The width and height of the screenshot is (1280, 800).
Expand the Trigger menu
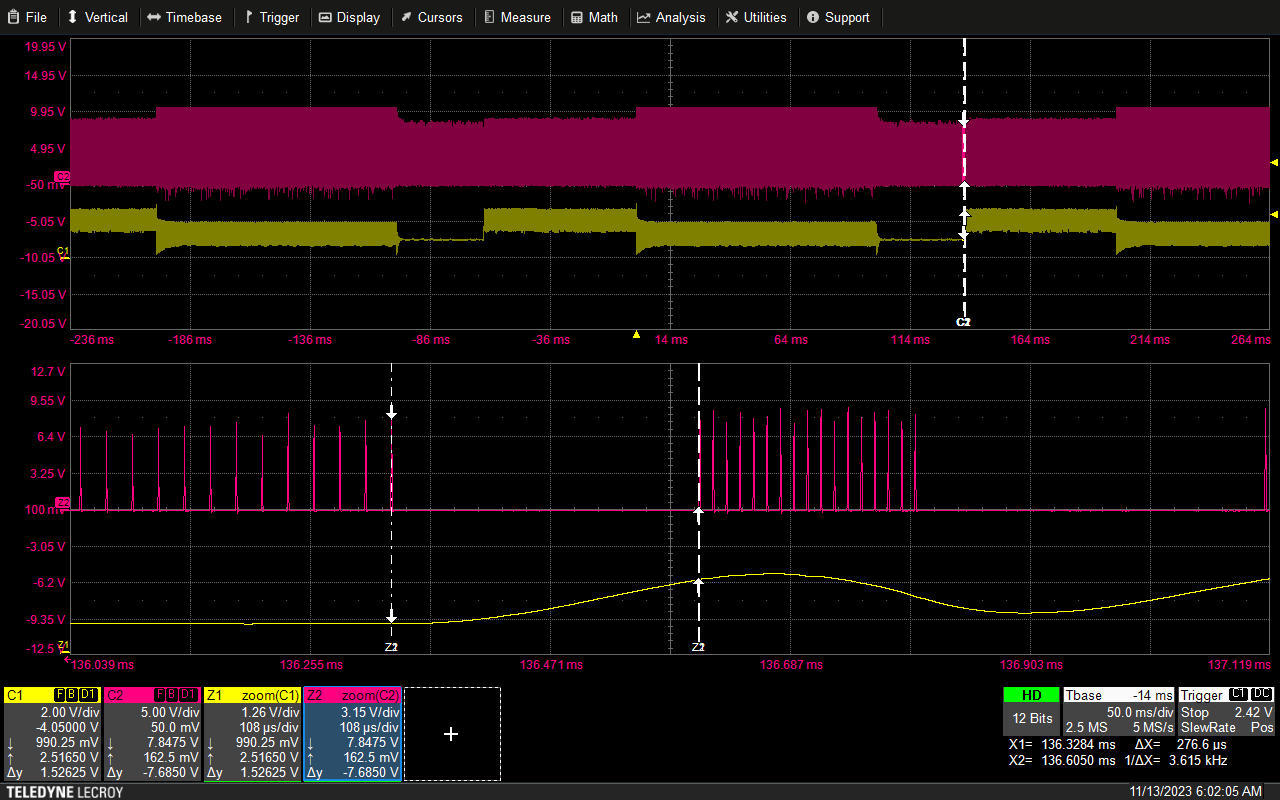coord(271,17)
